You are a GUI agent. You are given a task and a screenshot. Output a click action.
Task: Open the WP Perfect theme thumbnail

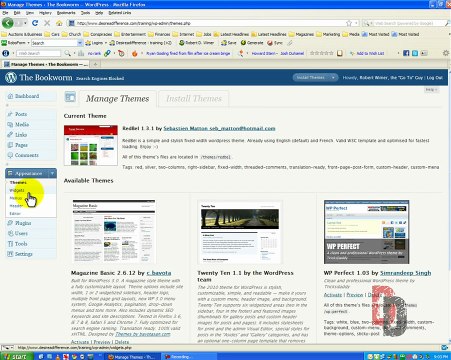(366, 232)
